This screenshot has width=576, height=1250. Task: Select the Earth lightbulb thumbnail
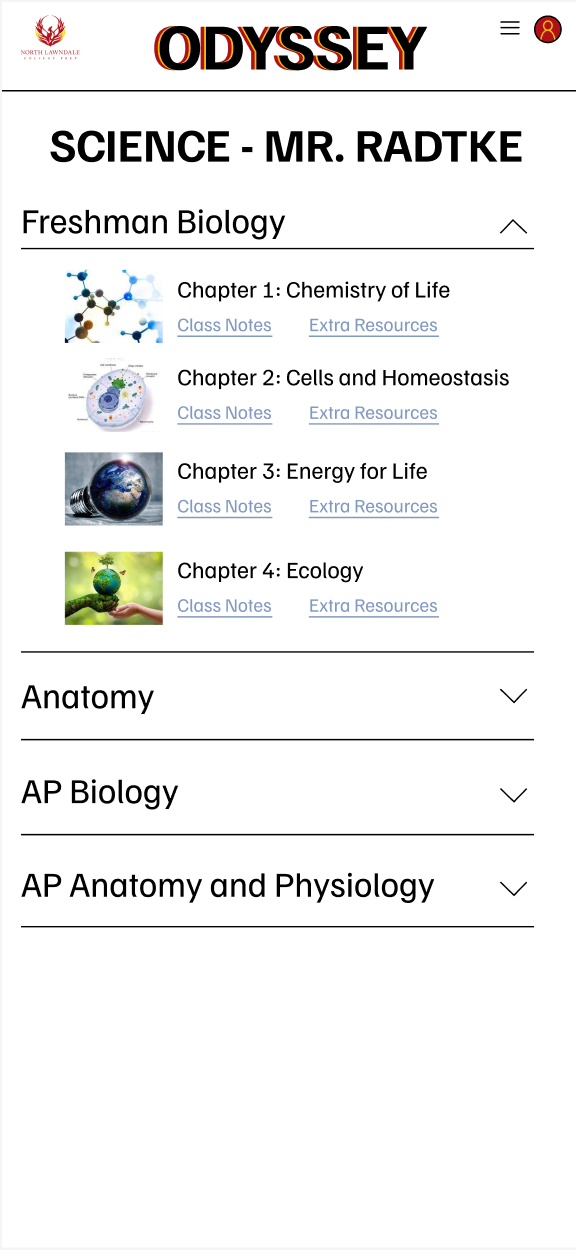114,489
